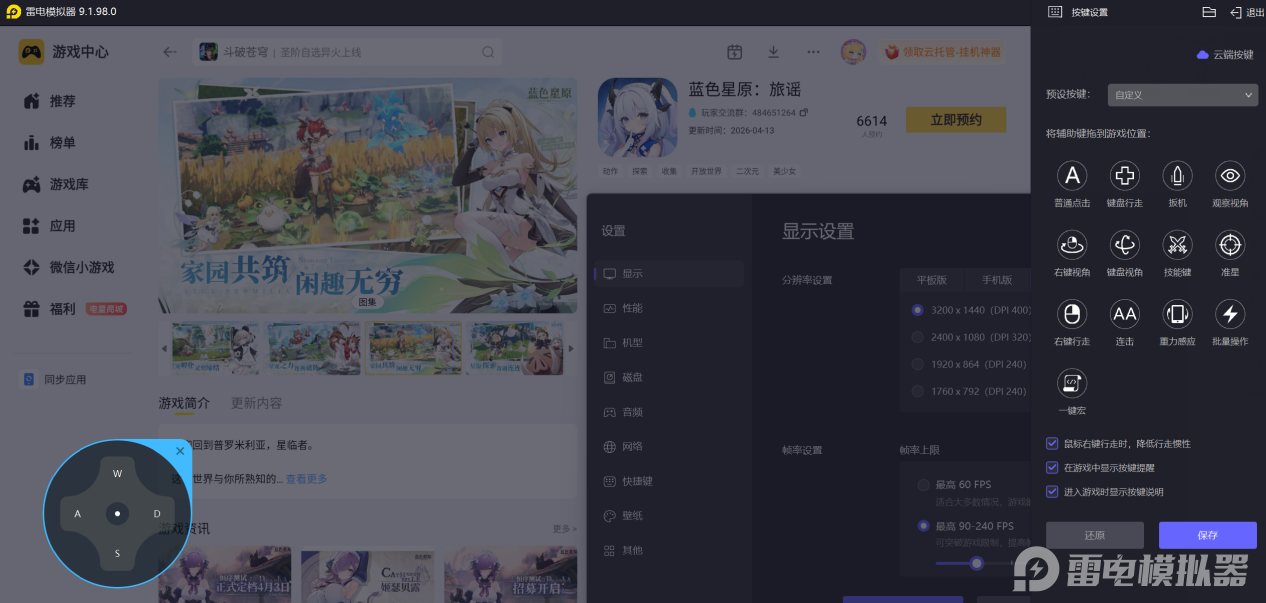Screen dimensions: 1266x603
Task: Pick the 扳机 trigger key icon
Action: click(1177, 176)
